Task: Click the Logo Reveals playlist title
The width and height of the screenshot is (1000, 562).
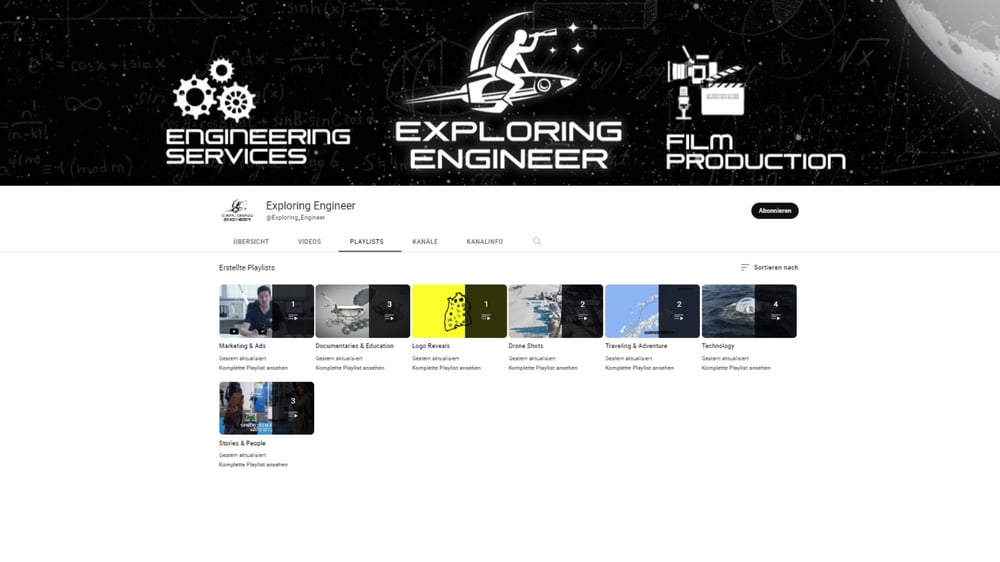Action: [x=430, y=346]
